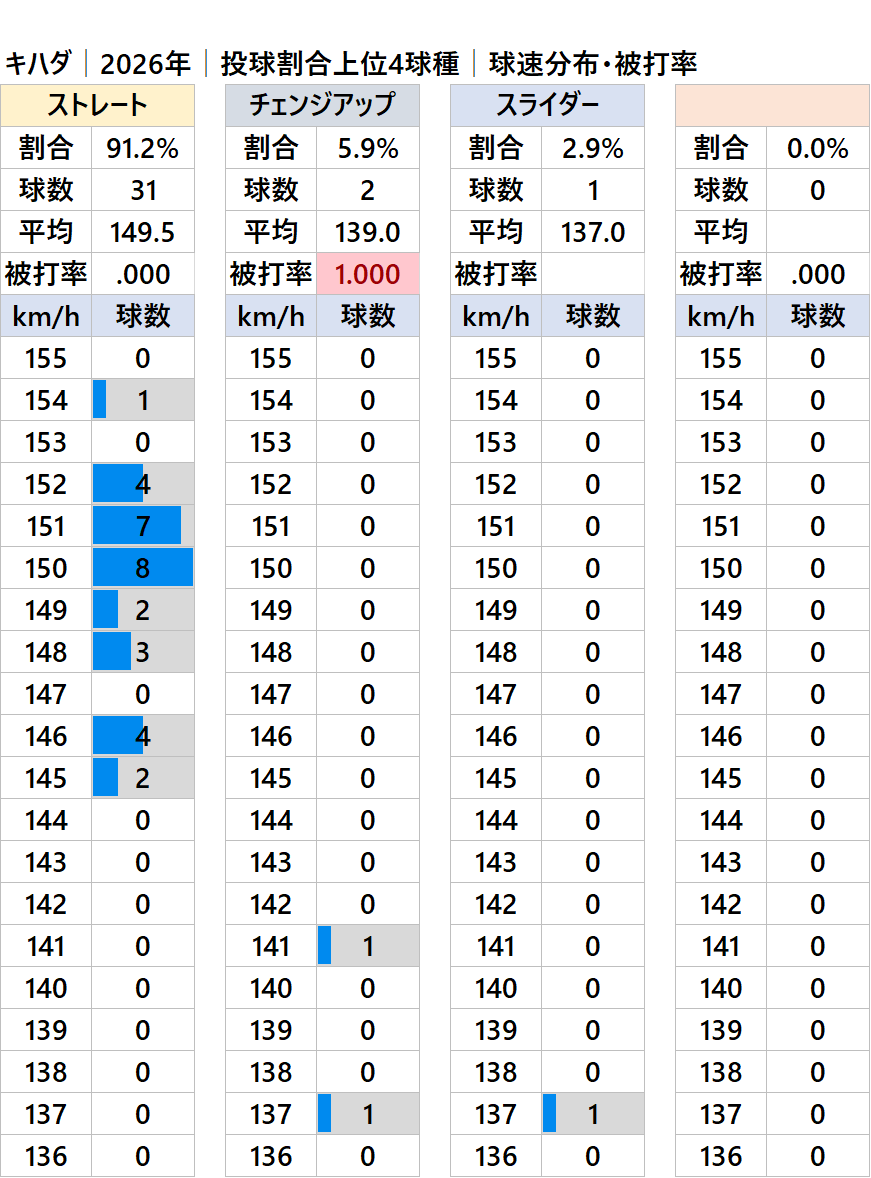
Task: Select the スライダー header cell
Action: (547, 106)
